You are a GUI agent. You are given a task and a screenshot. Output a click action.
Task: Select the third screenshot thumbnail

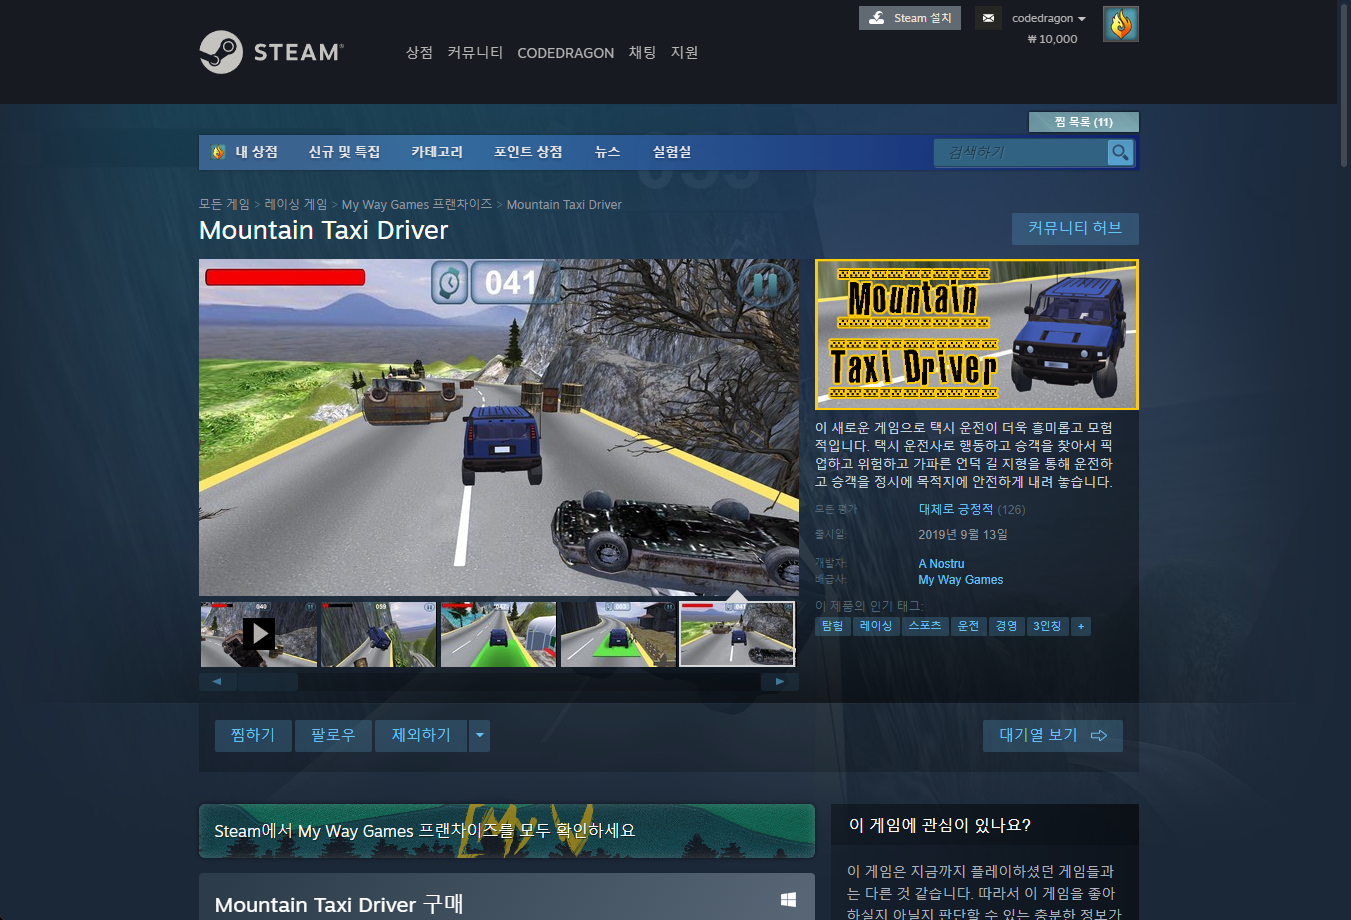coord(499,634)
